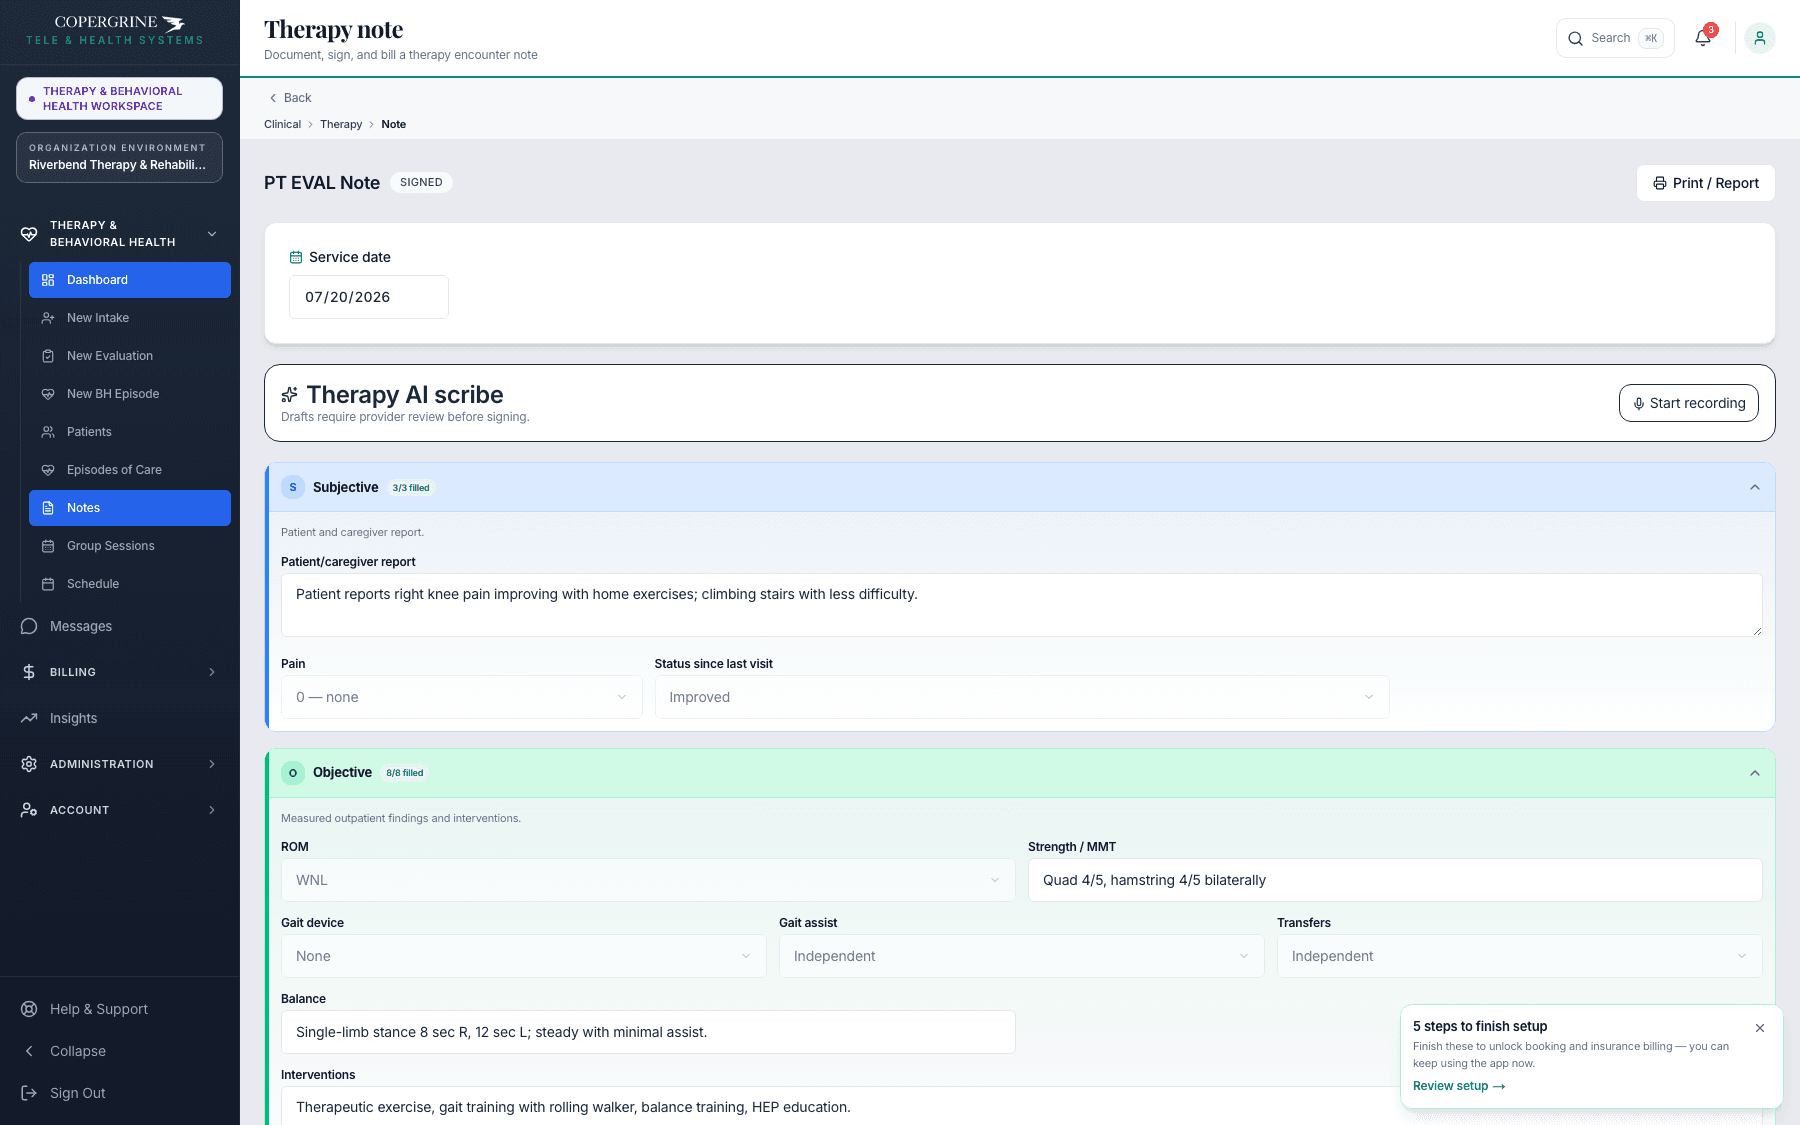Click the printer icon in Print / Report
This screenshot has height=1125, width=1800.
1660,183
